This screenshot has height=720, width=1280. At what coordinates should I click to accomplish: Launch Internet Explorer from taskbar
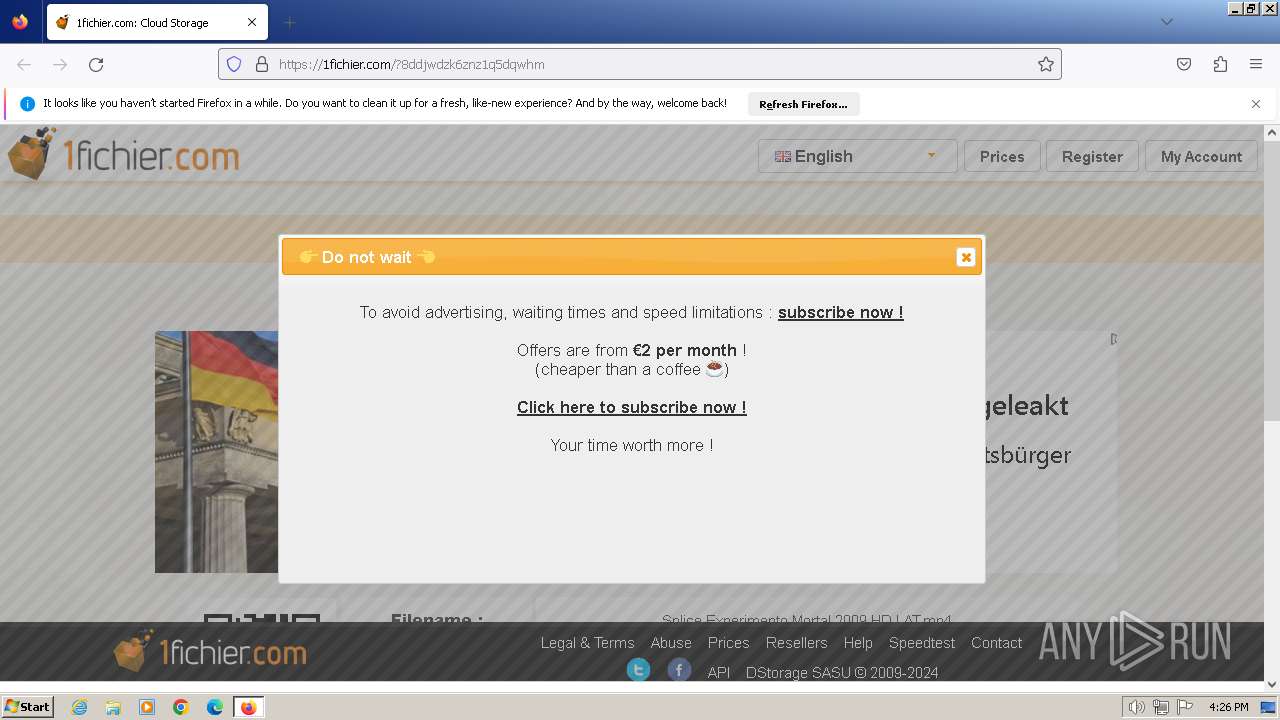[80, 707]
